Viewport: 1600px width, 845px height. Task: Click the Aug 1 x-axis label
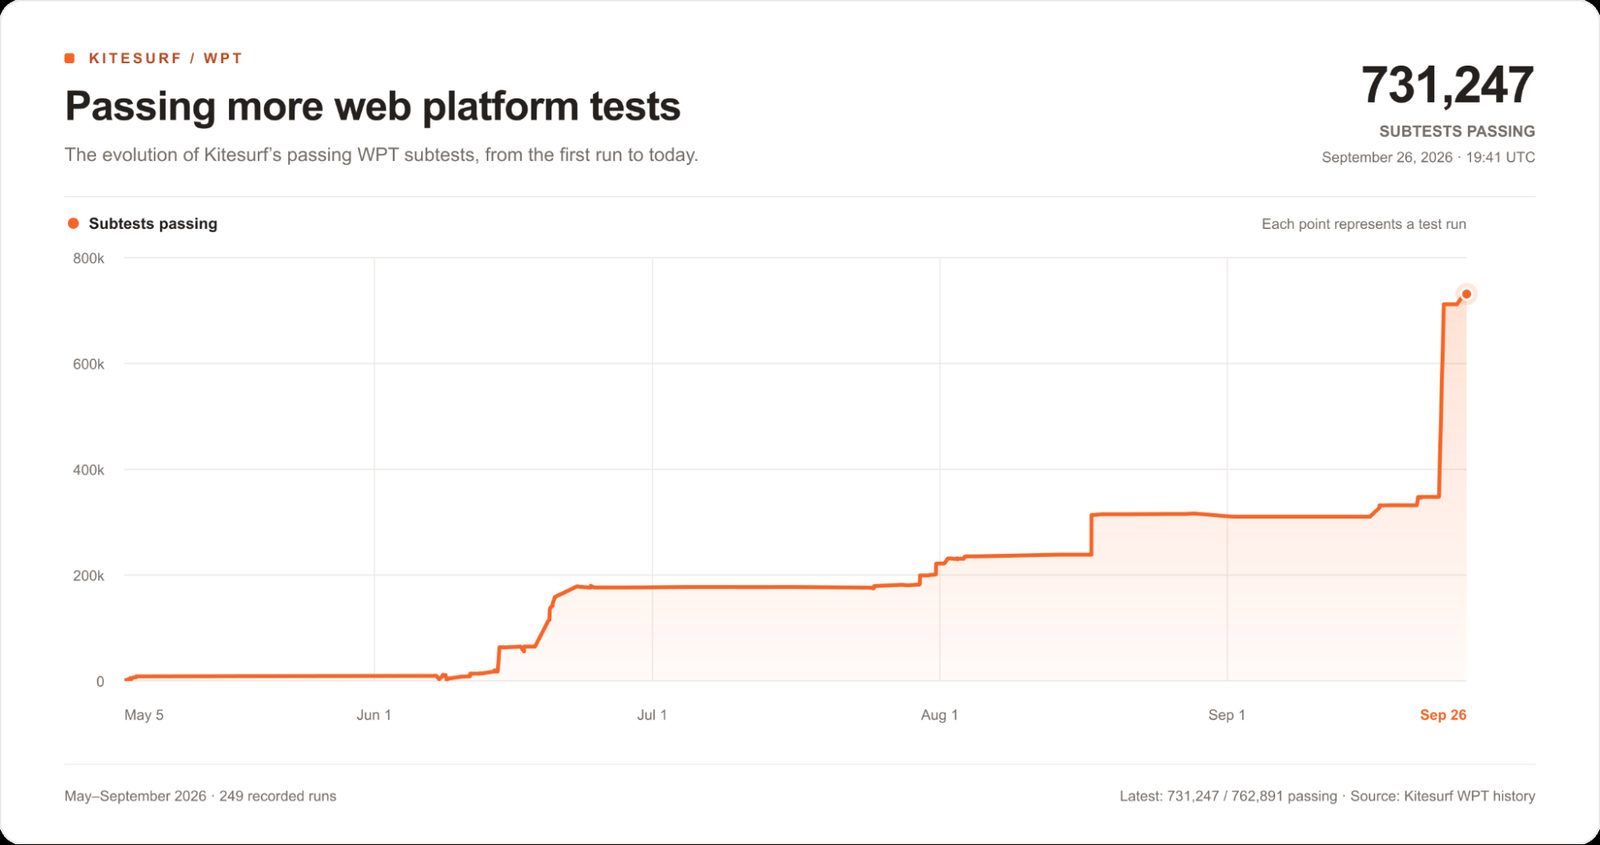(x=939, y=715)
